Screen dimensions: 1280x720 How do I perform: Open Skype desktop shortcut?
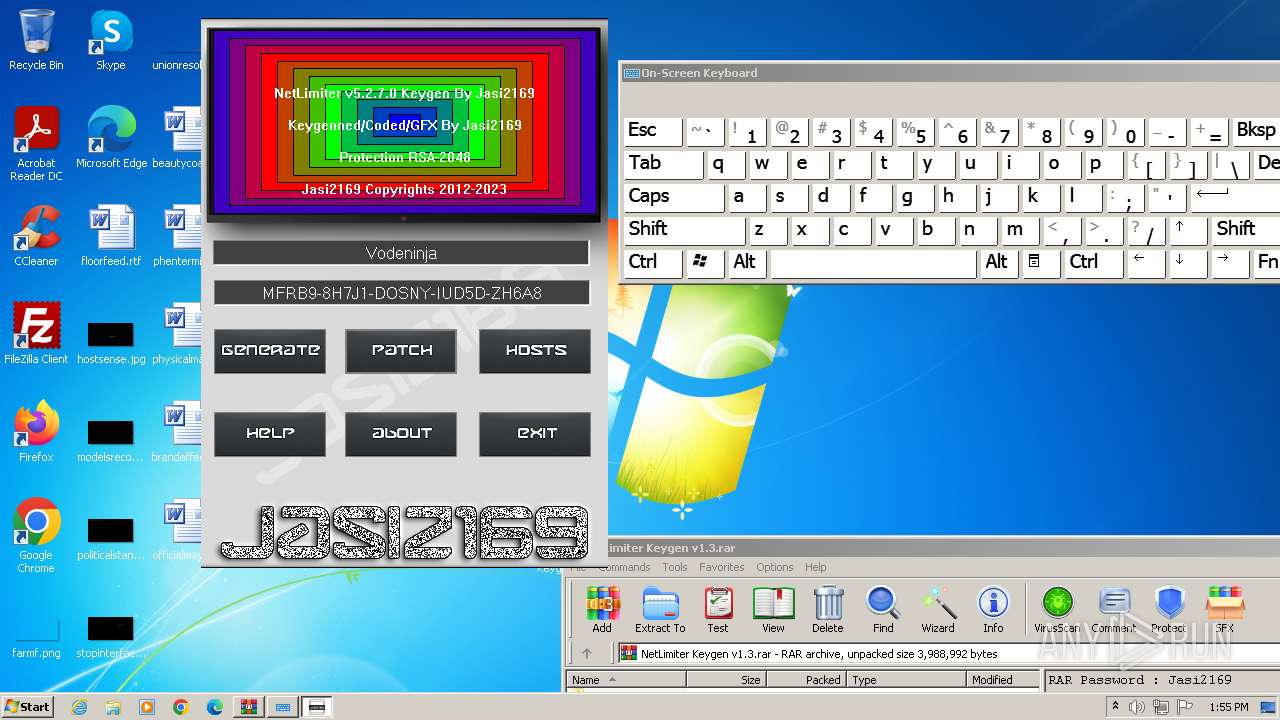pyautogui.click(x=110, y=40)
